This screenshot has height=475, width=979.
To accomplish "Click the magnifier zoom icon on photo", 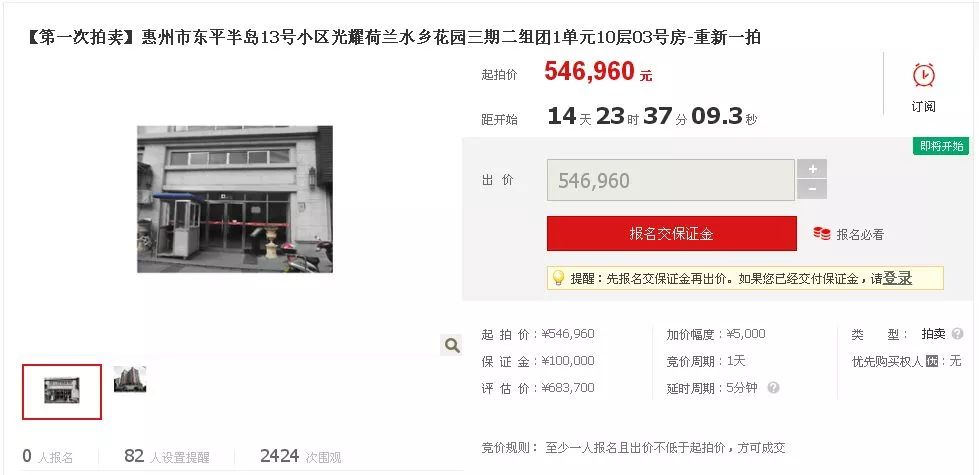I will [x=451, y=345].
